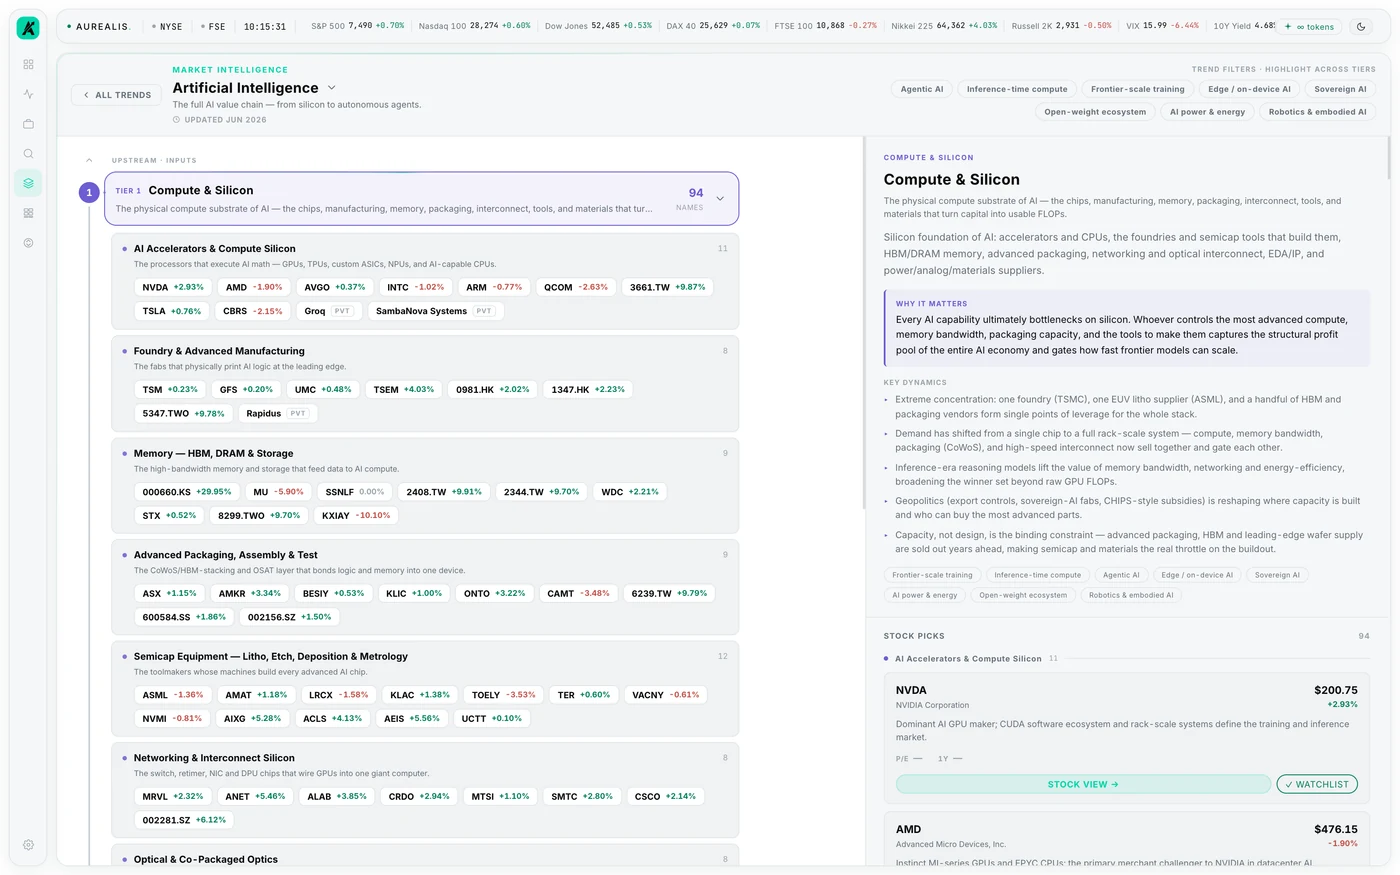
Task: Toggle the Open-weight ecosystem trend filter
Action: pyautogui.click(x=1095, y=112)
